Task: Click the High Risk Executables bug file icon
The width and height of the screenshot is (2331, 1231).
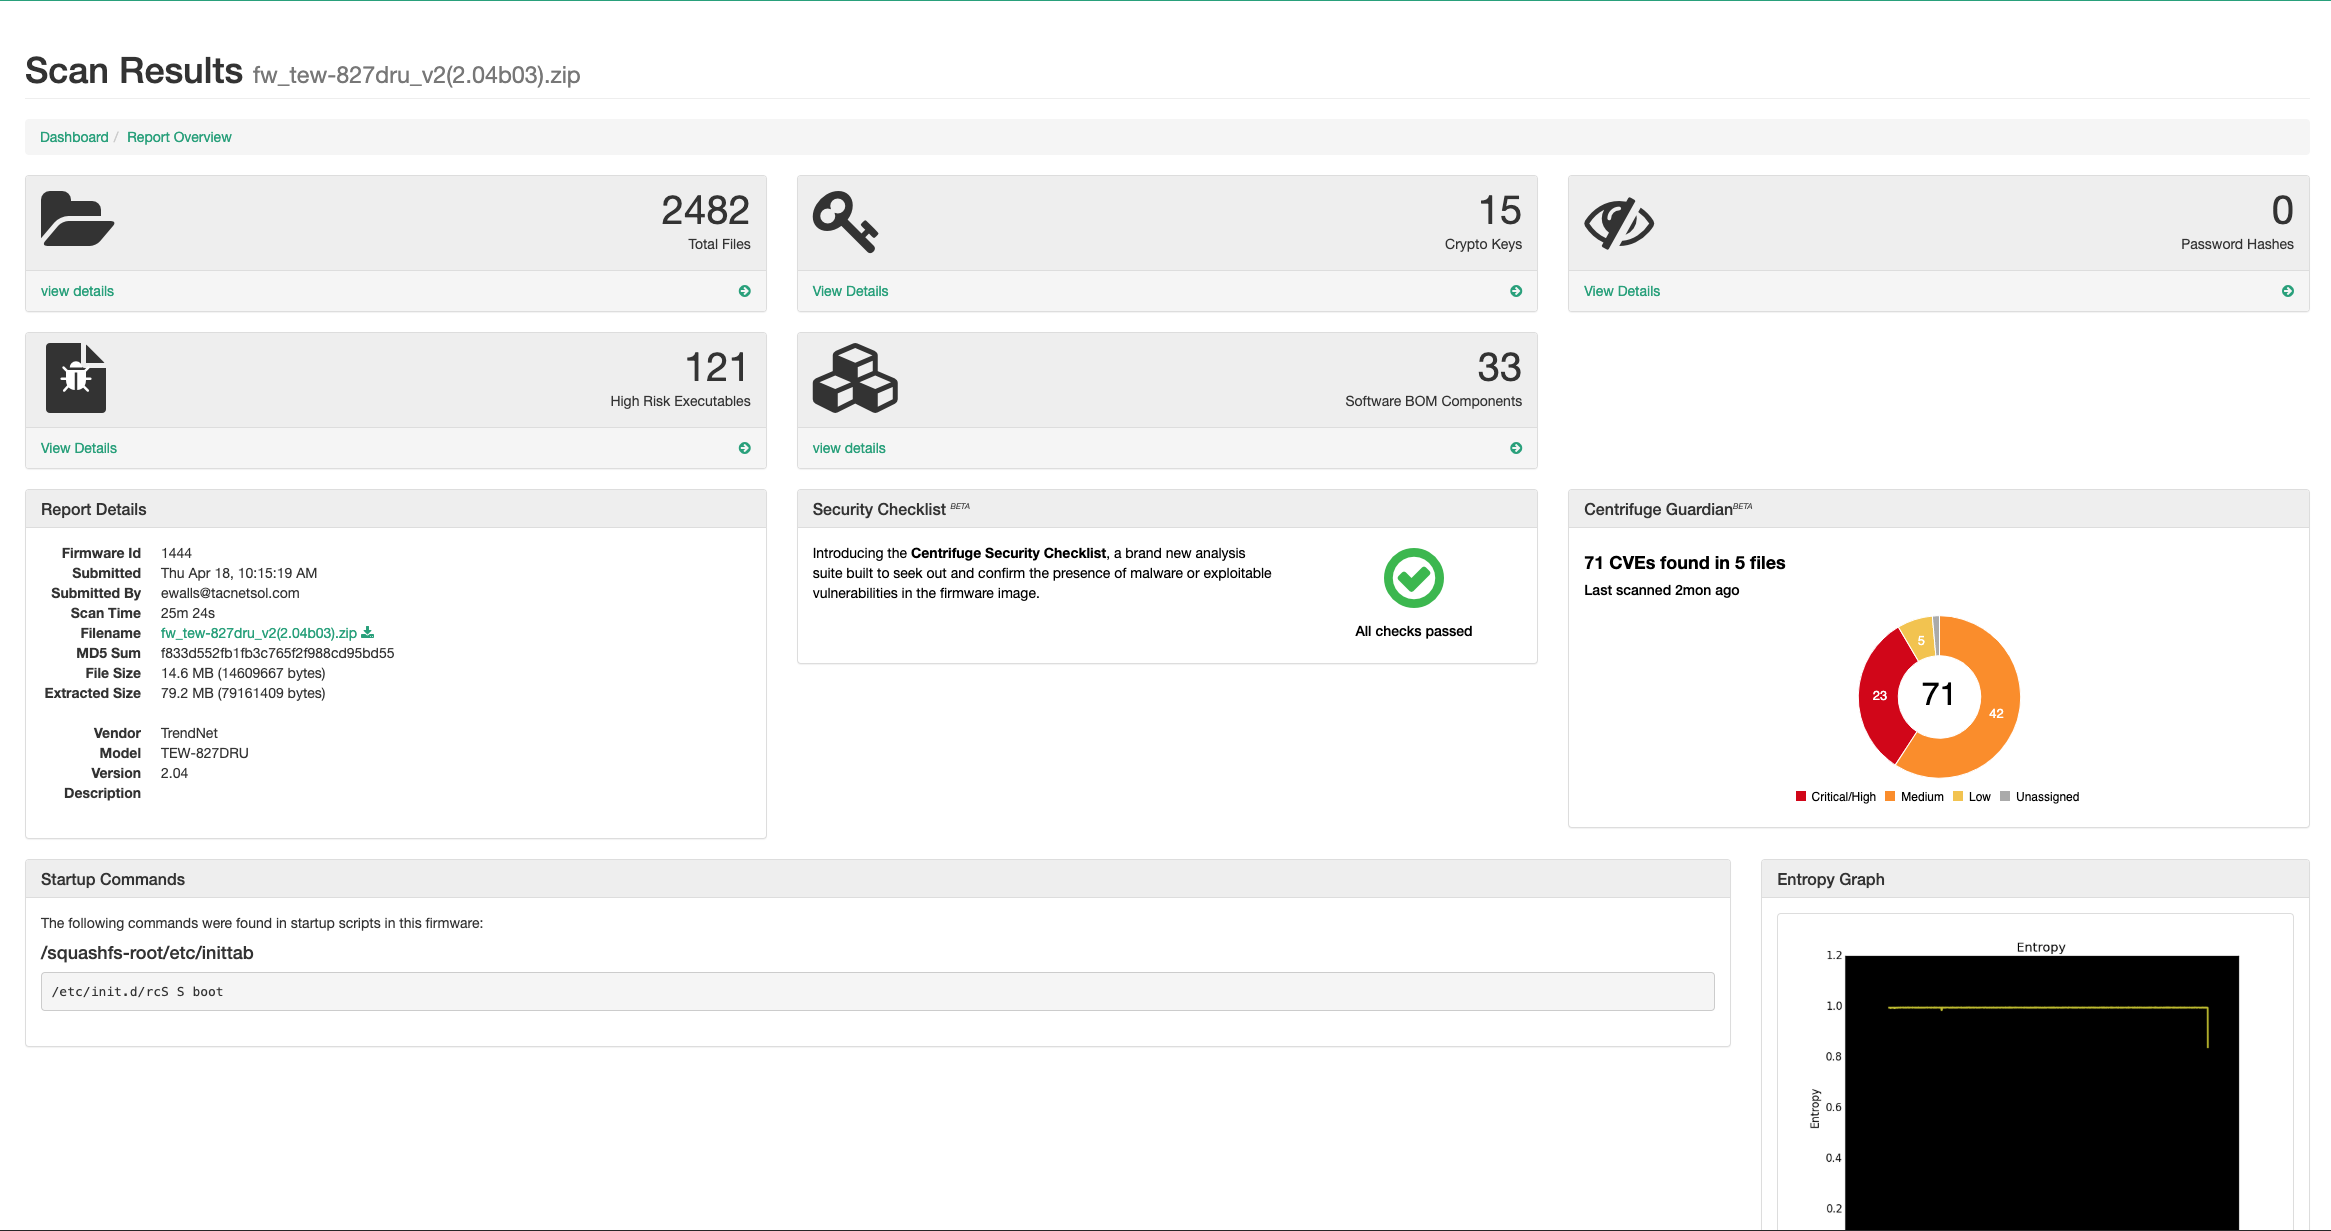Action: [x=76, y=378]
